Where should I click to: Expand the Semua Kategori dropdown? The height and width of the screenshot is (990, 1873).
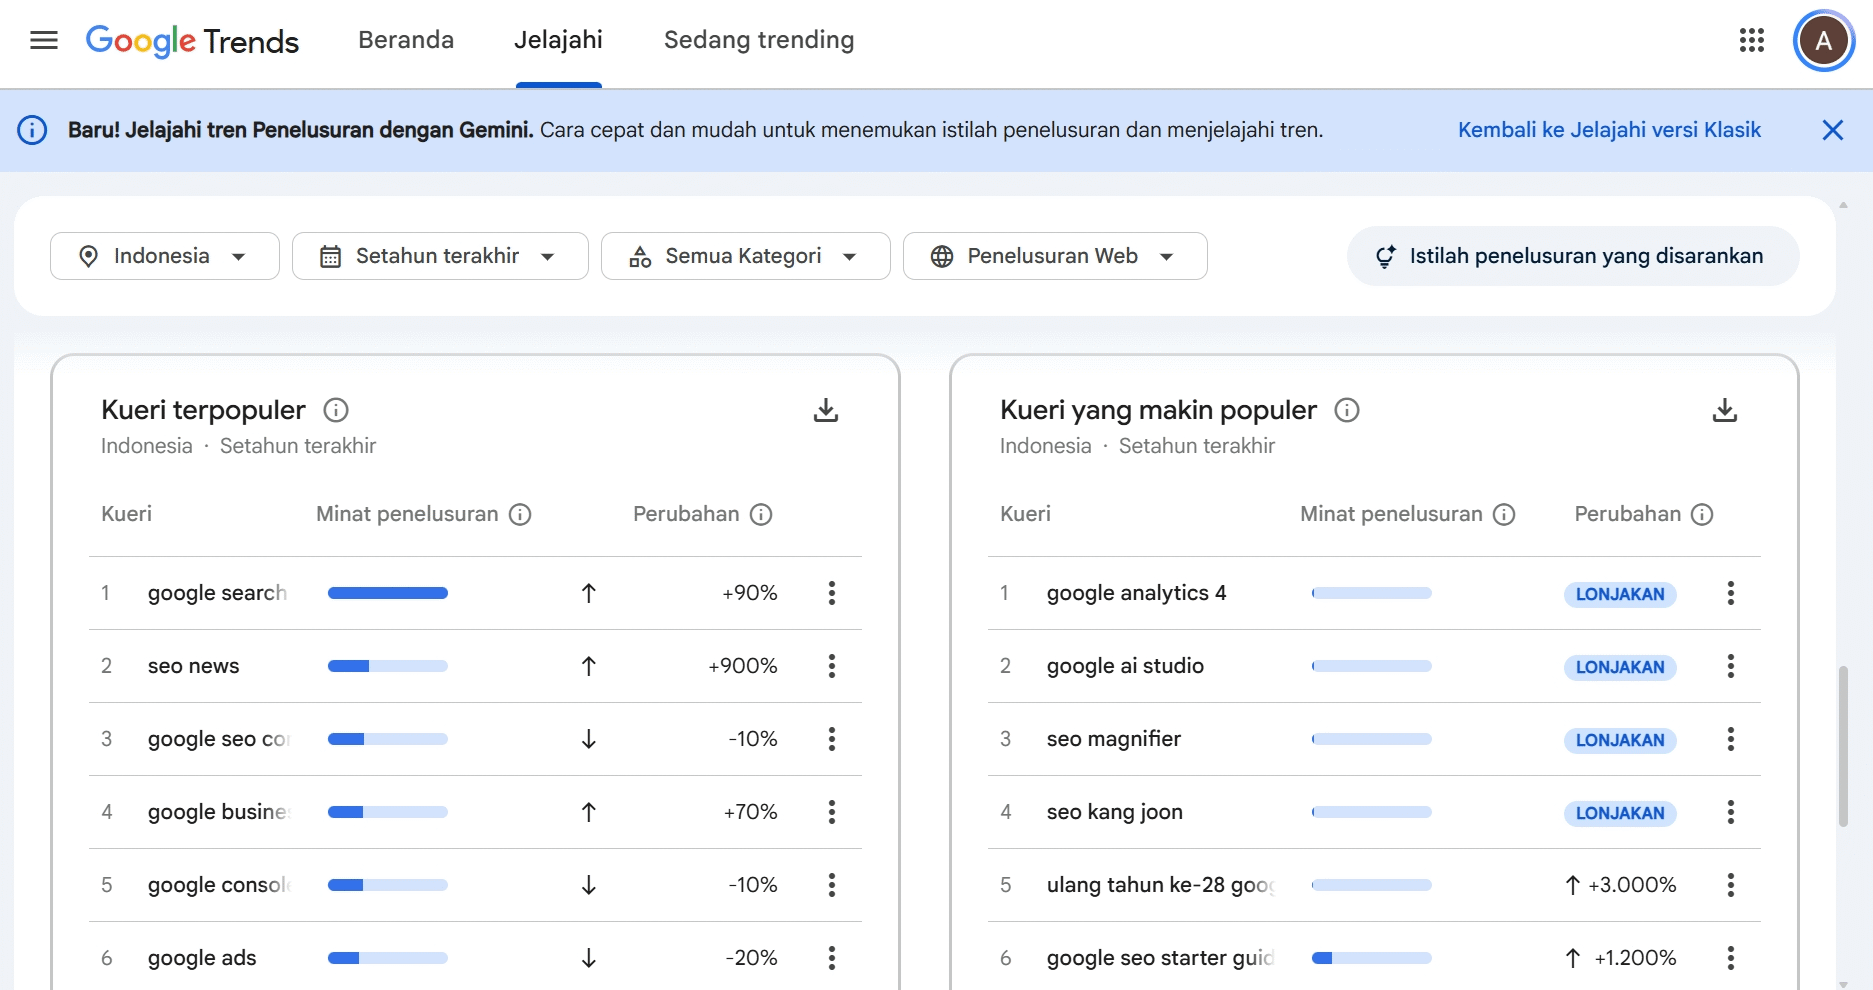pos(746,256)
